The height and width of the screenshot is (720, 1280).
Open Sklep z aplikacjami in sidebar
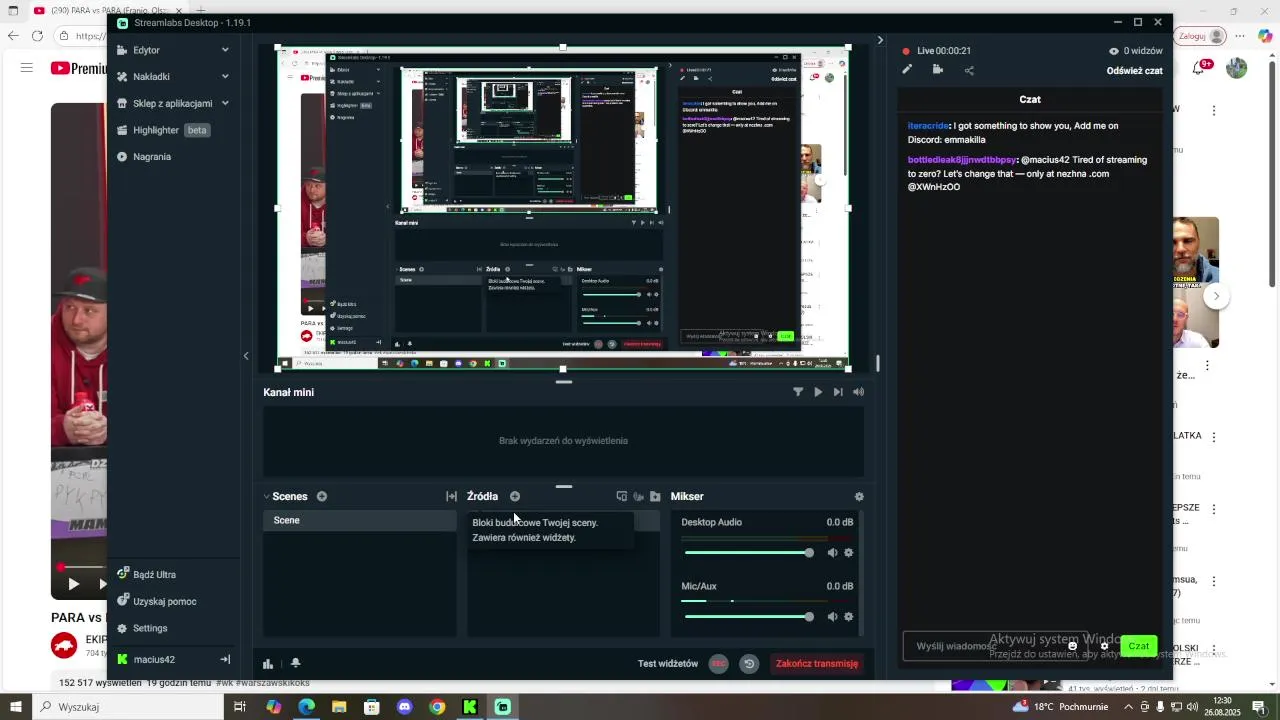click(x=172, y=103)
